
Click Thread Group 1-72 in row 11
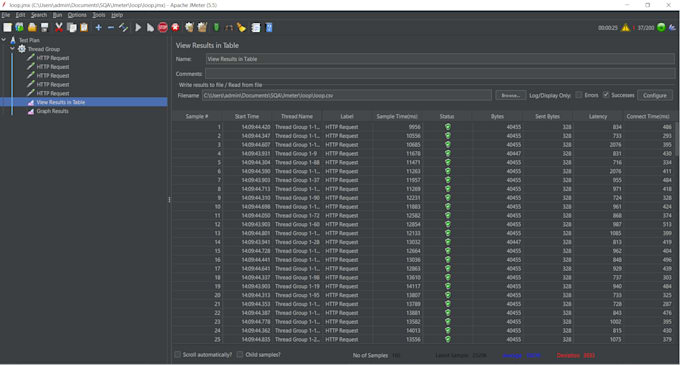coord(297,215)
